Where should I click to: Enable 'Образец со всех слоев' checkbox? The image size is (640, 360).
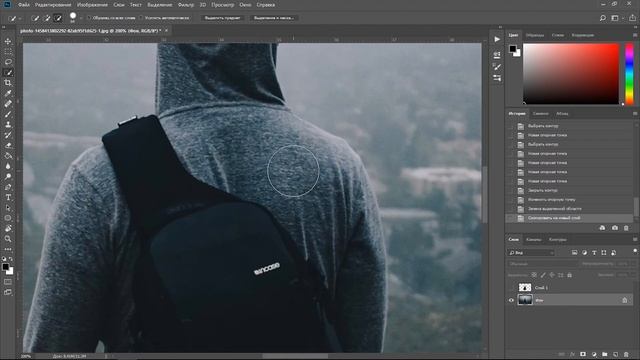(89, 18)
